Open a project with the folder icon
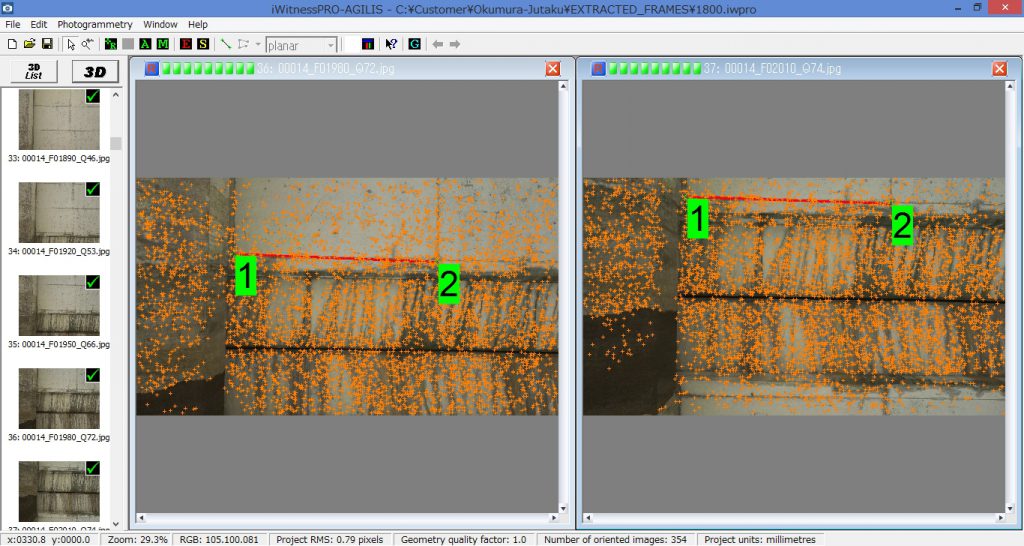The image size is (1024, 546). click(x=29, y=44)
